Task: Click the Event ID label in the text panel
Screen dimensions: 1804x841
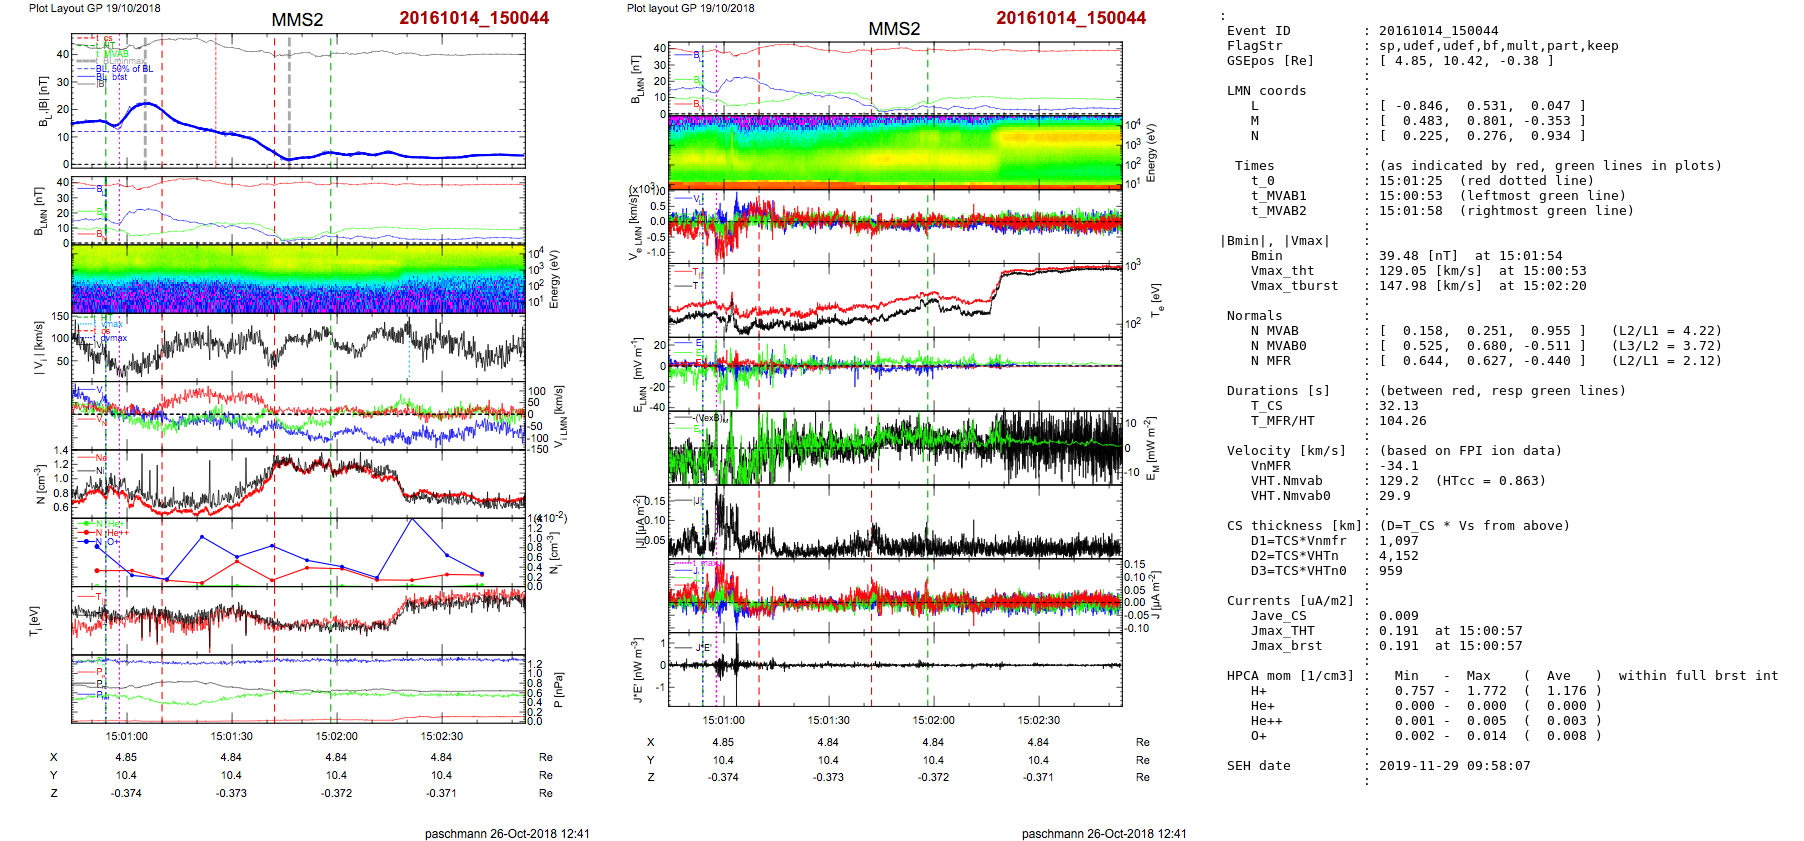Action: (1258, 31)
